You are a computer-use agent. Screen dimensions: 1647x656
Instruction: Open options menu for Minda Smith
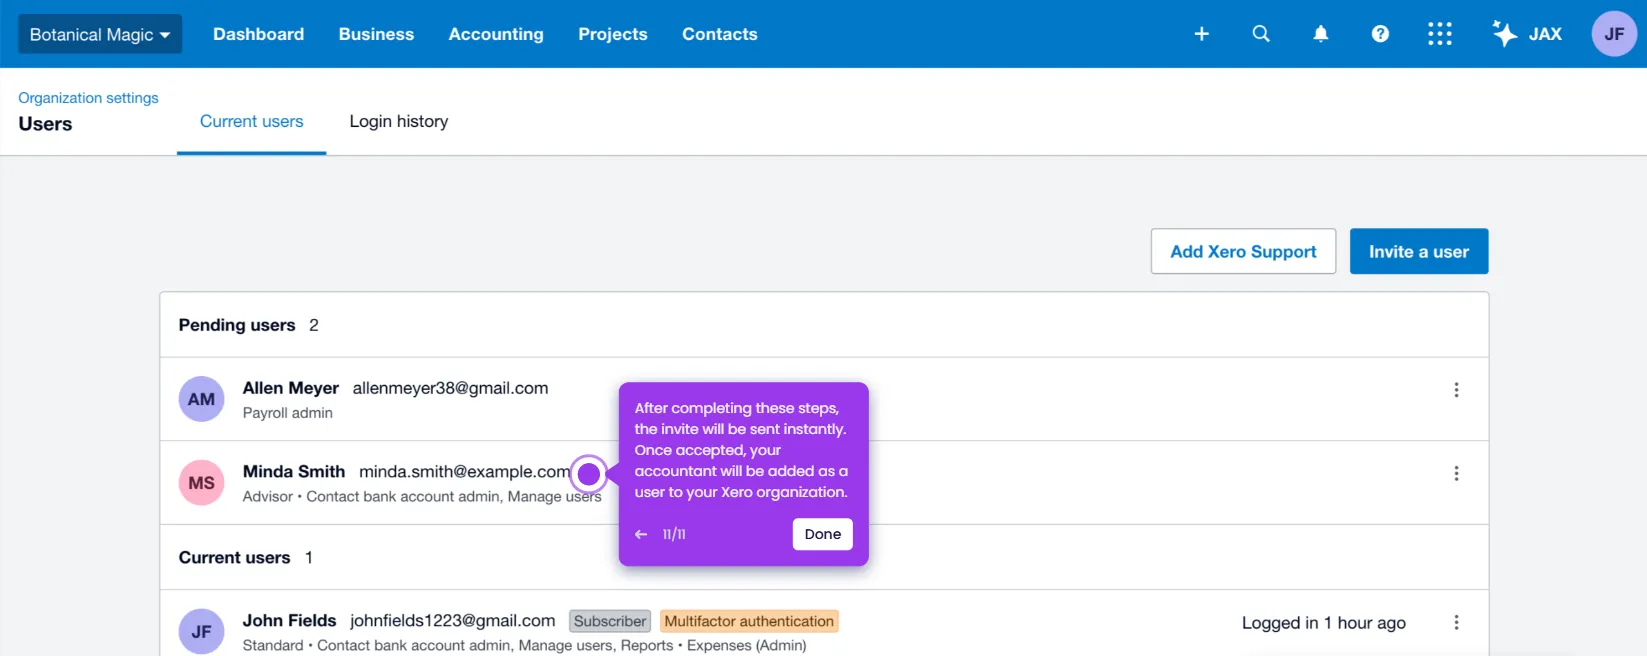coord(1456,473)
